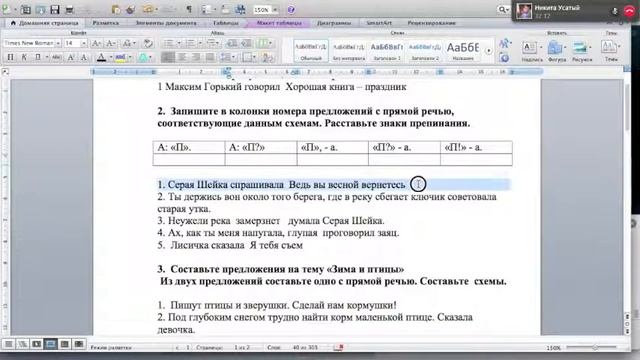The image size is (640, 360).
Task: Select Justify text alignment
Action: point(210,57)
